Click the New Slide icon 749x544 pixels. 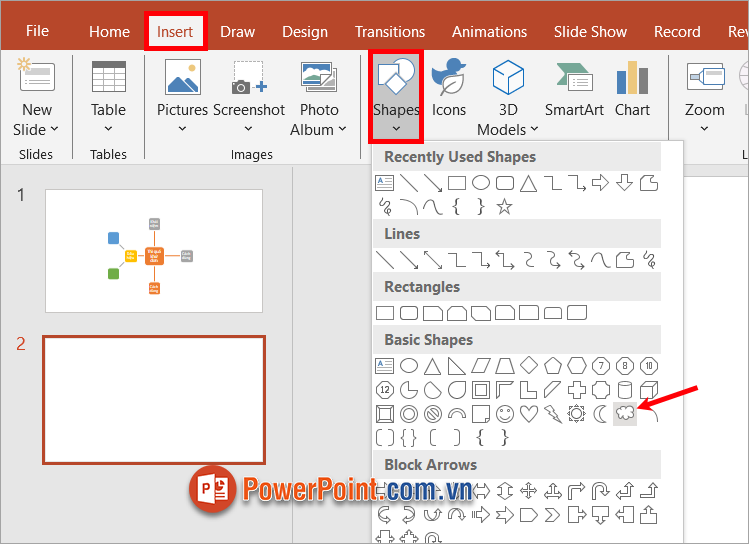coord(36,75)
